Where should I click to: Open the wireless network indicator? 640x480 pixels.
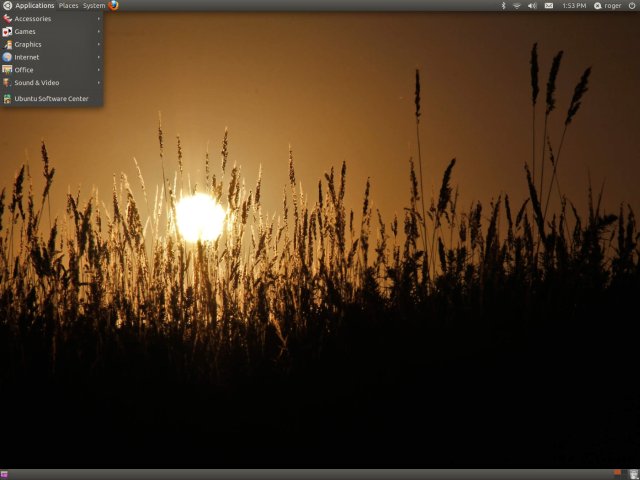pyautogui.click(x=517, y=5)
